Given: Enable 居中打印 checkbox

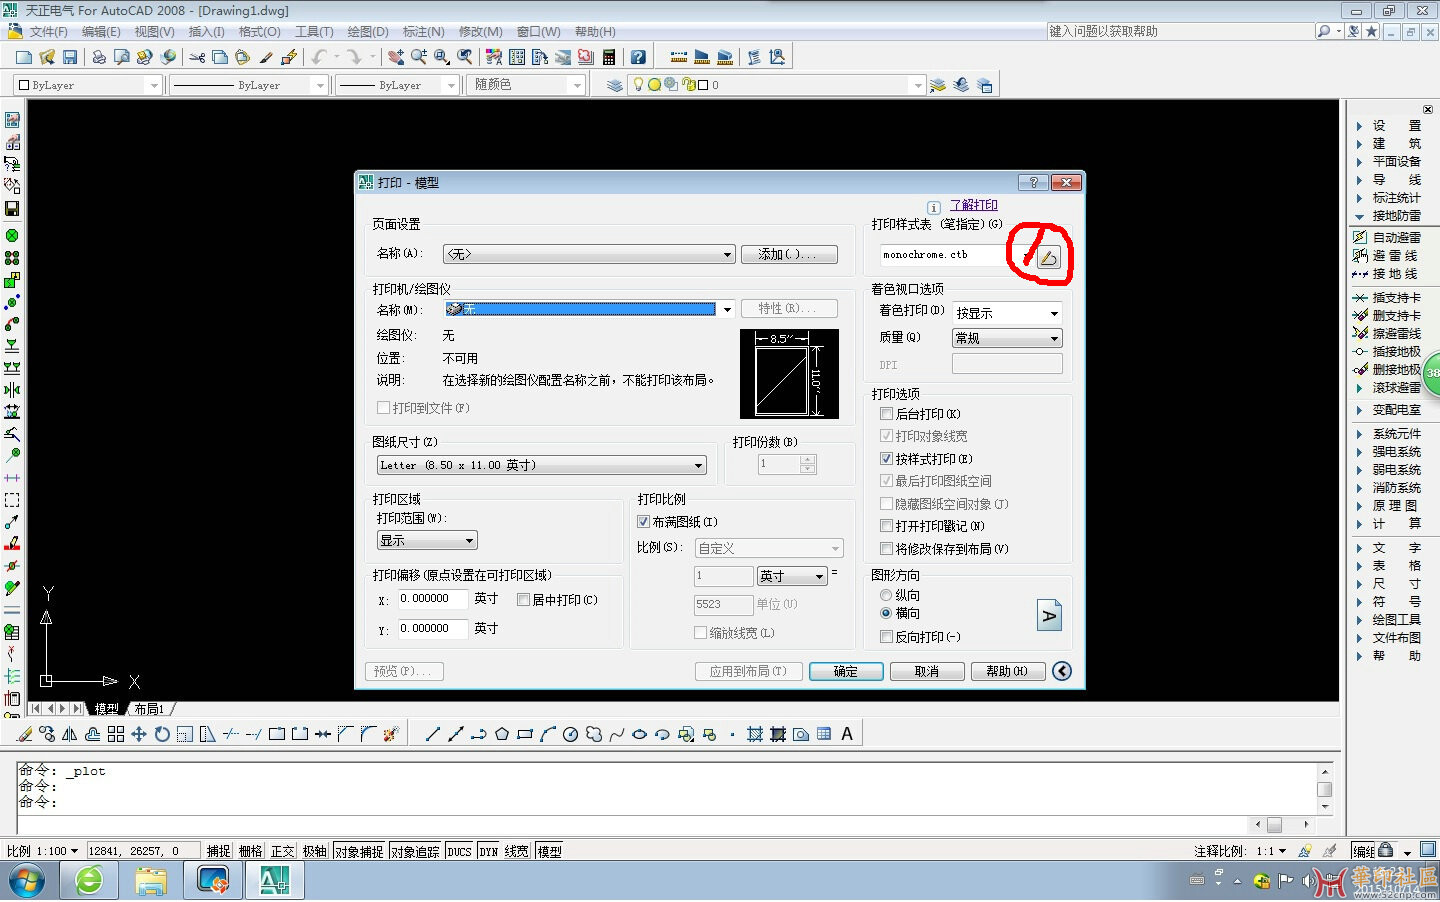Looking at the screenshot, I should click(x=523, y=599).
